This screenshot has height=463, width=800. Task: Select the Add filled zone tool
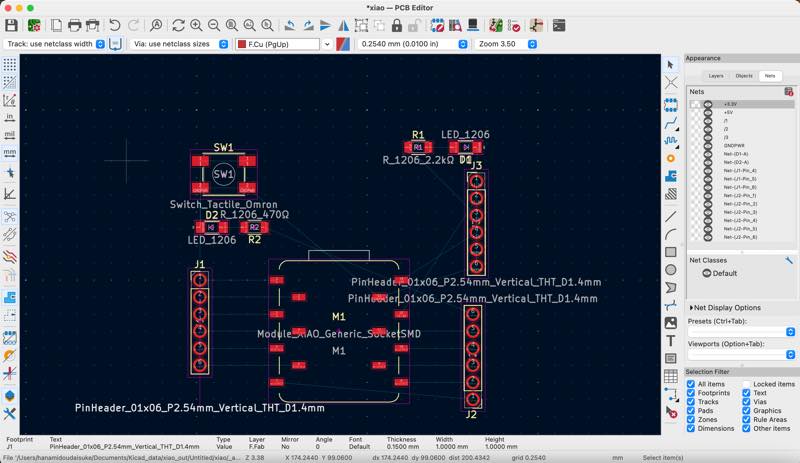[x=670, y=177]
